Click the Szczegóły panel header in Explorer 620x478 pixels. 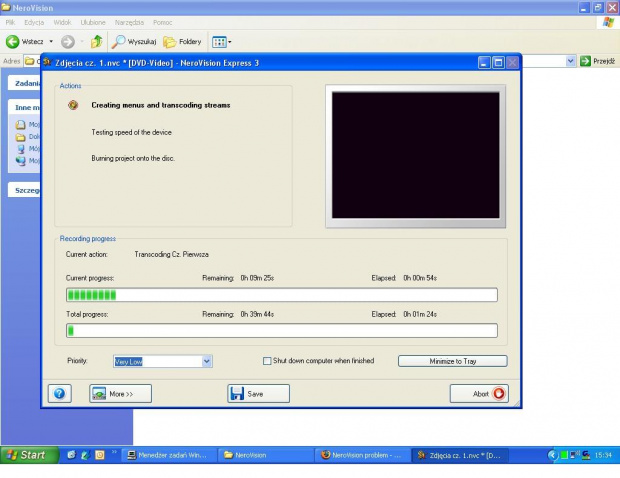pos(24,190)
